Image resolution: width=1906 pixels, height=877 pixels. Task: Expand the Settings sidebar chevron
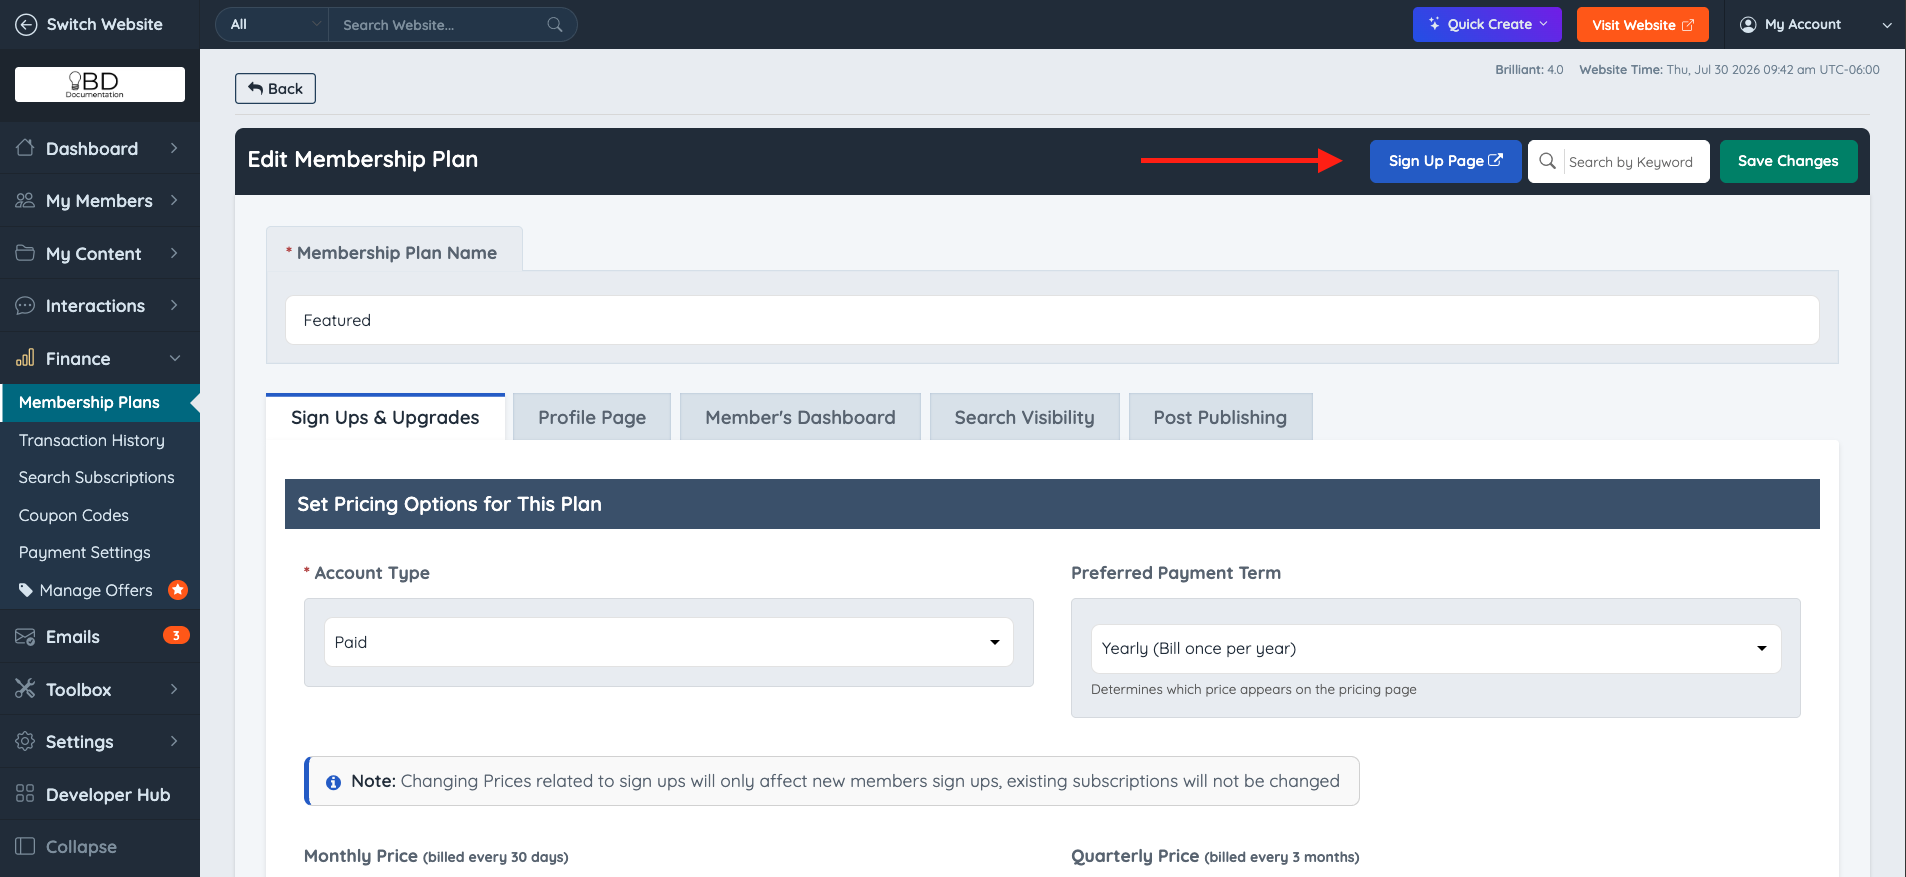pyautogui.click(x=174, y=741)
